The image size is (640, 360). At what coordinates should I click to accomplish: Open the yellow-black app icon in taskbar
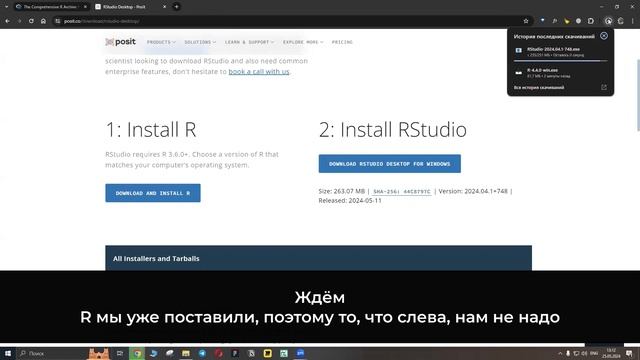point(267,353)
